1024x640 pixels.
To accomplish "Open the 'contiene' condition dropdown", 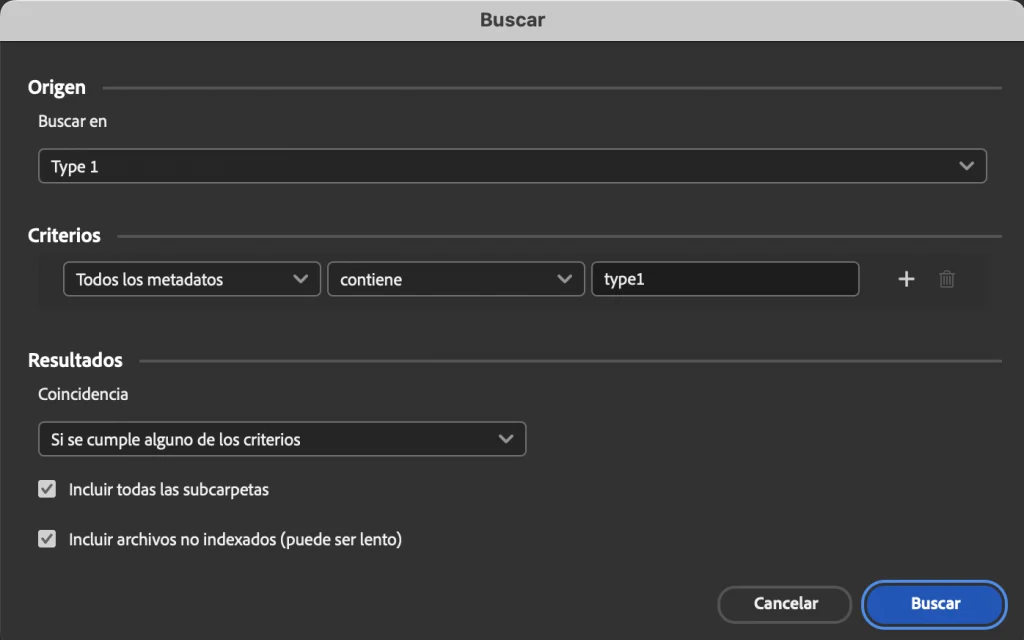I will (456, 279).
